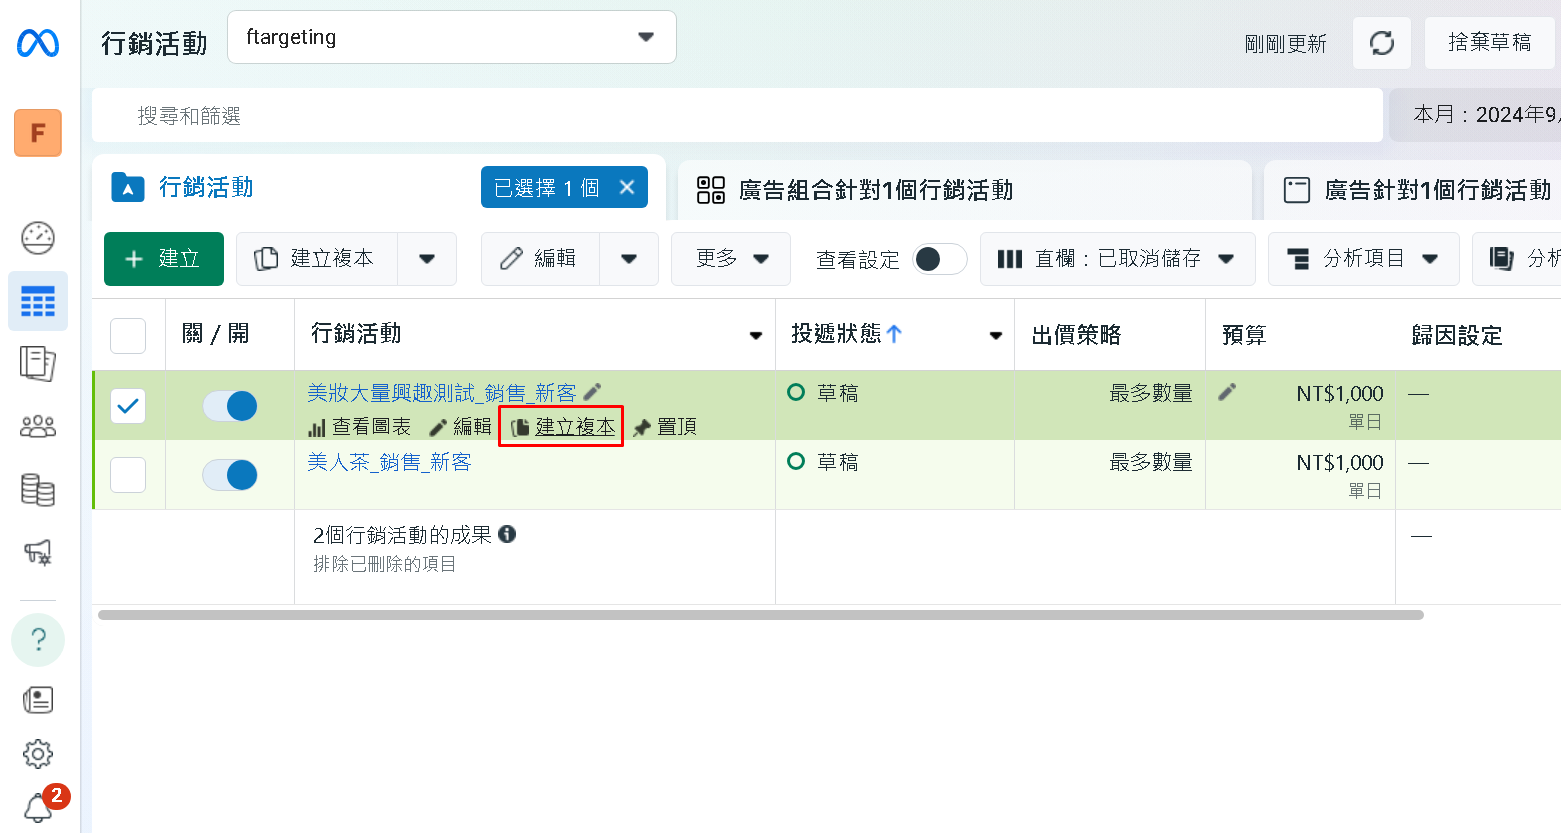The width and height of the screenshot is (1561, 833).
Task: Click the refresh icon button
Action: tap(1382, 43)
